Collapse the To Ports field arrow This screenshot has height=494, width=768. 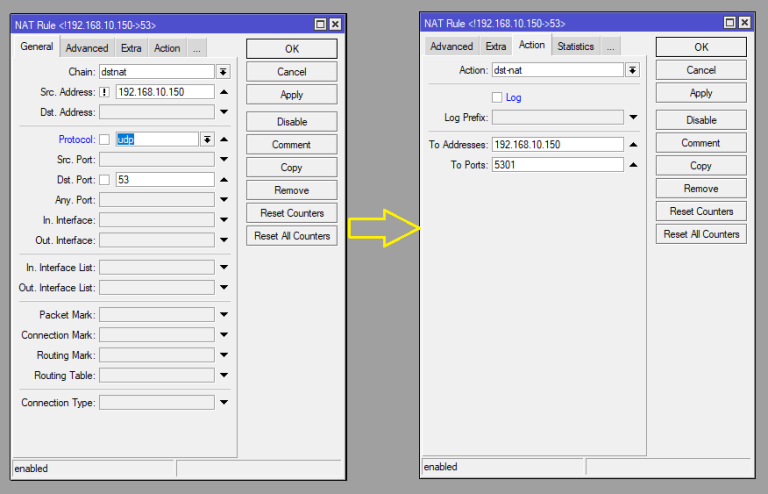click(x=633, y=165)
